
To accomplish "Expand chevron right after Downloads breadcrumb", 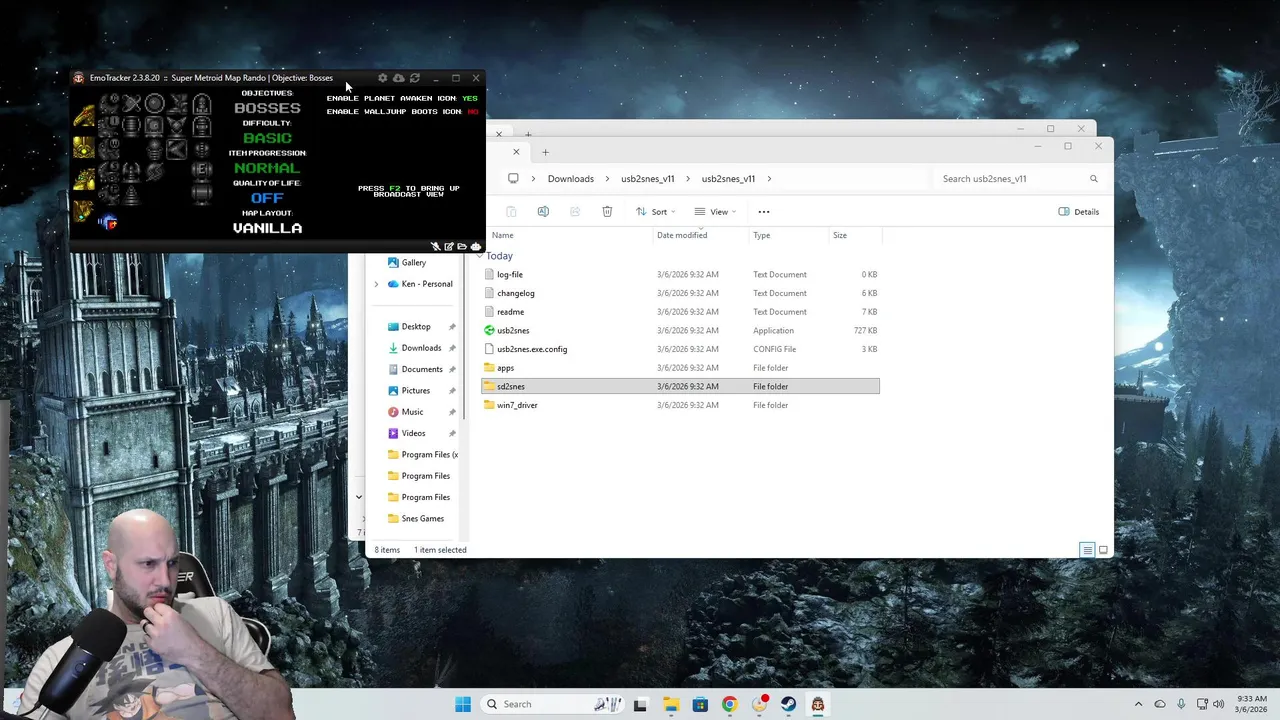I will [x=607, y=179].
